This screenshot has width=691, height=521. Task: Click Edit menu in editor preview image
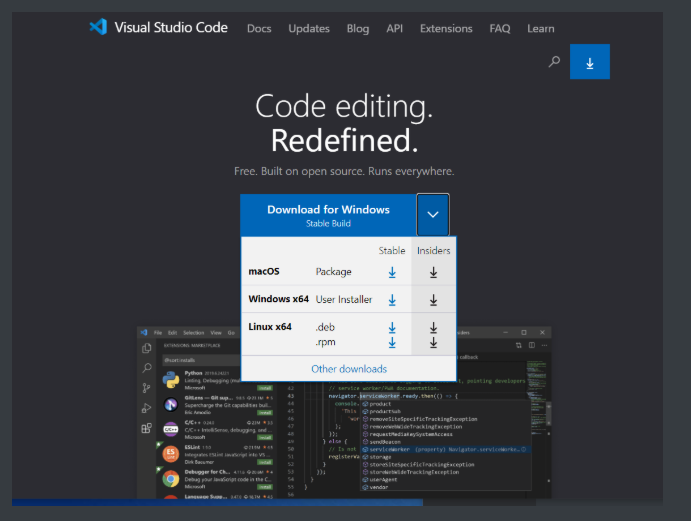click(x=172, y=333)
